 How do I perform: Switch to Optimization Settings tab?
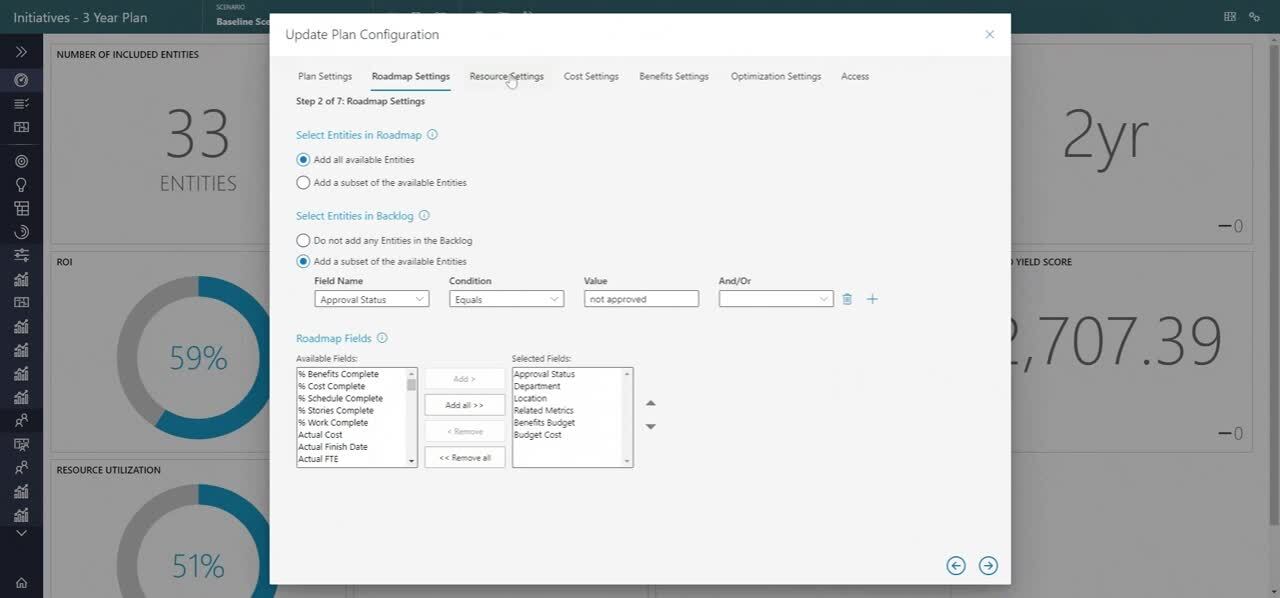[776, 76]
